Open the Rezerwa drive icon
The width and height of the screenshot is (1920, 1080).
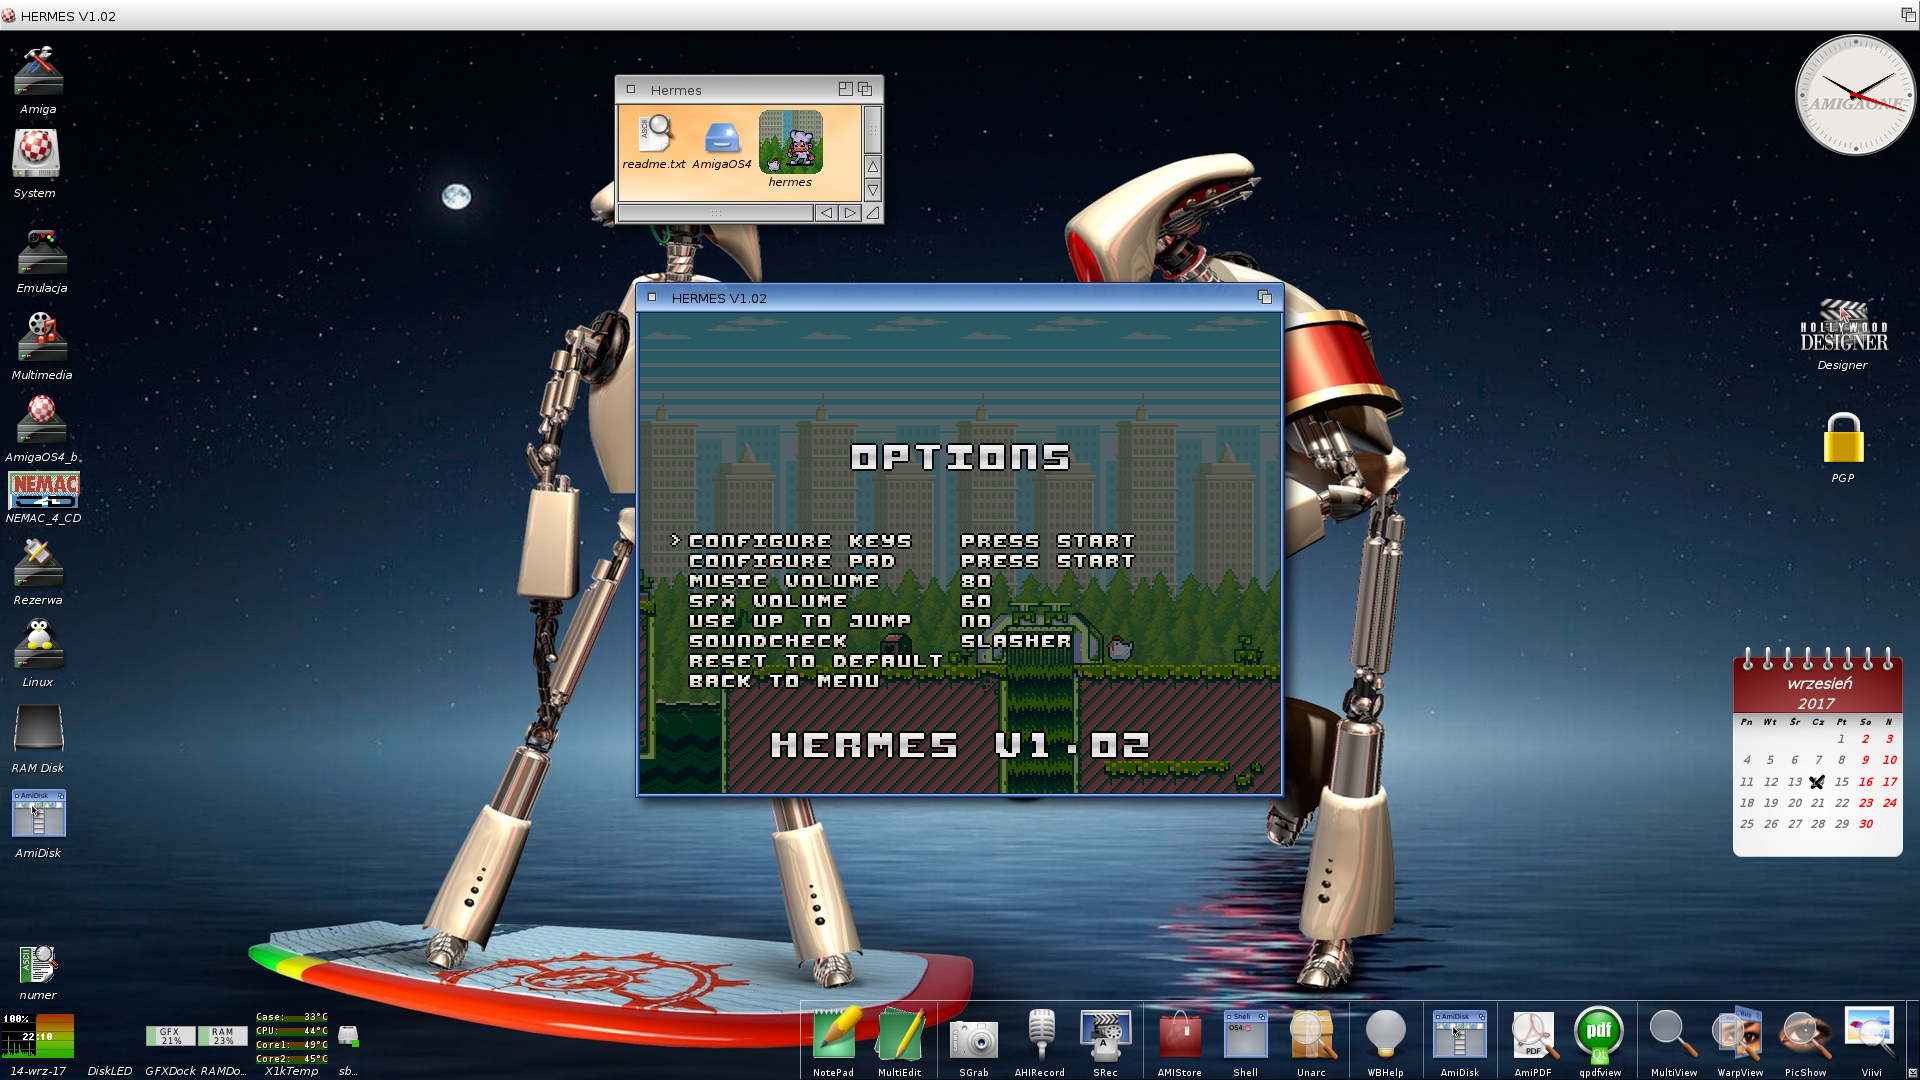(x=38, y=563)
